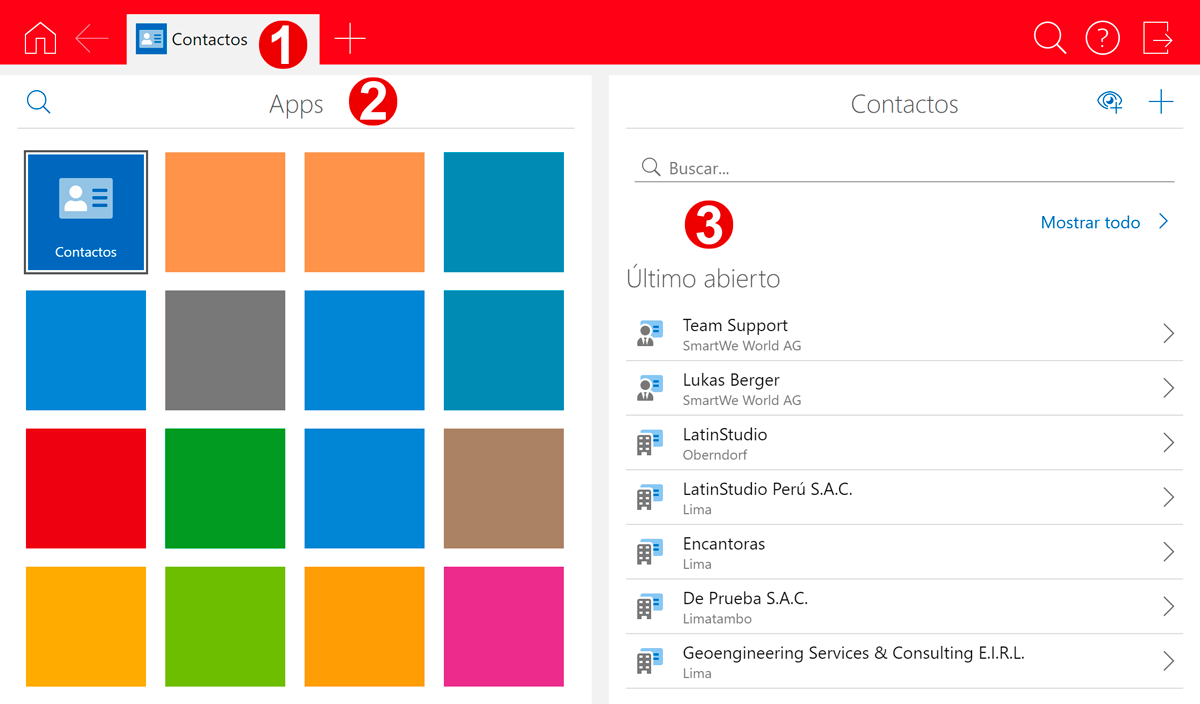Expand the Lukas Berger entry chevron
The width and height of the screenshot is (1200, 704).
pyautogui.click(x=1168, y=388)
